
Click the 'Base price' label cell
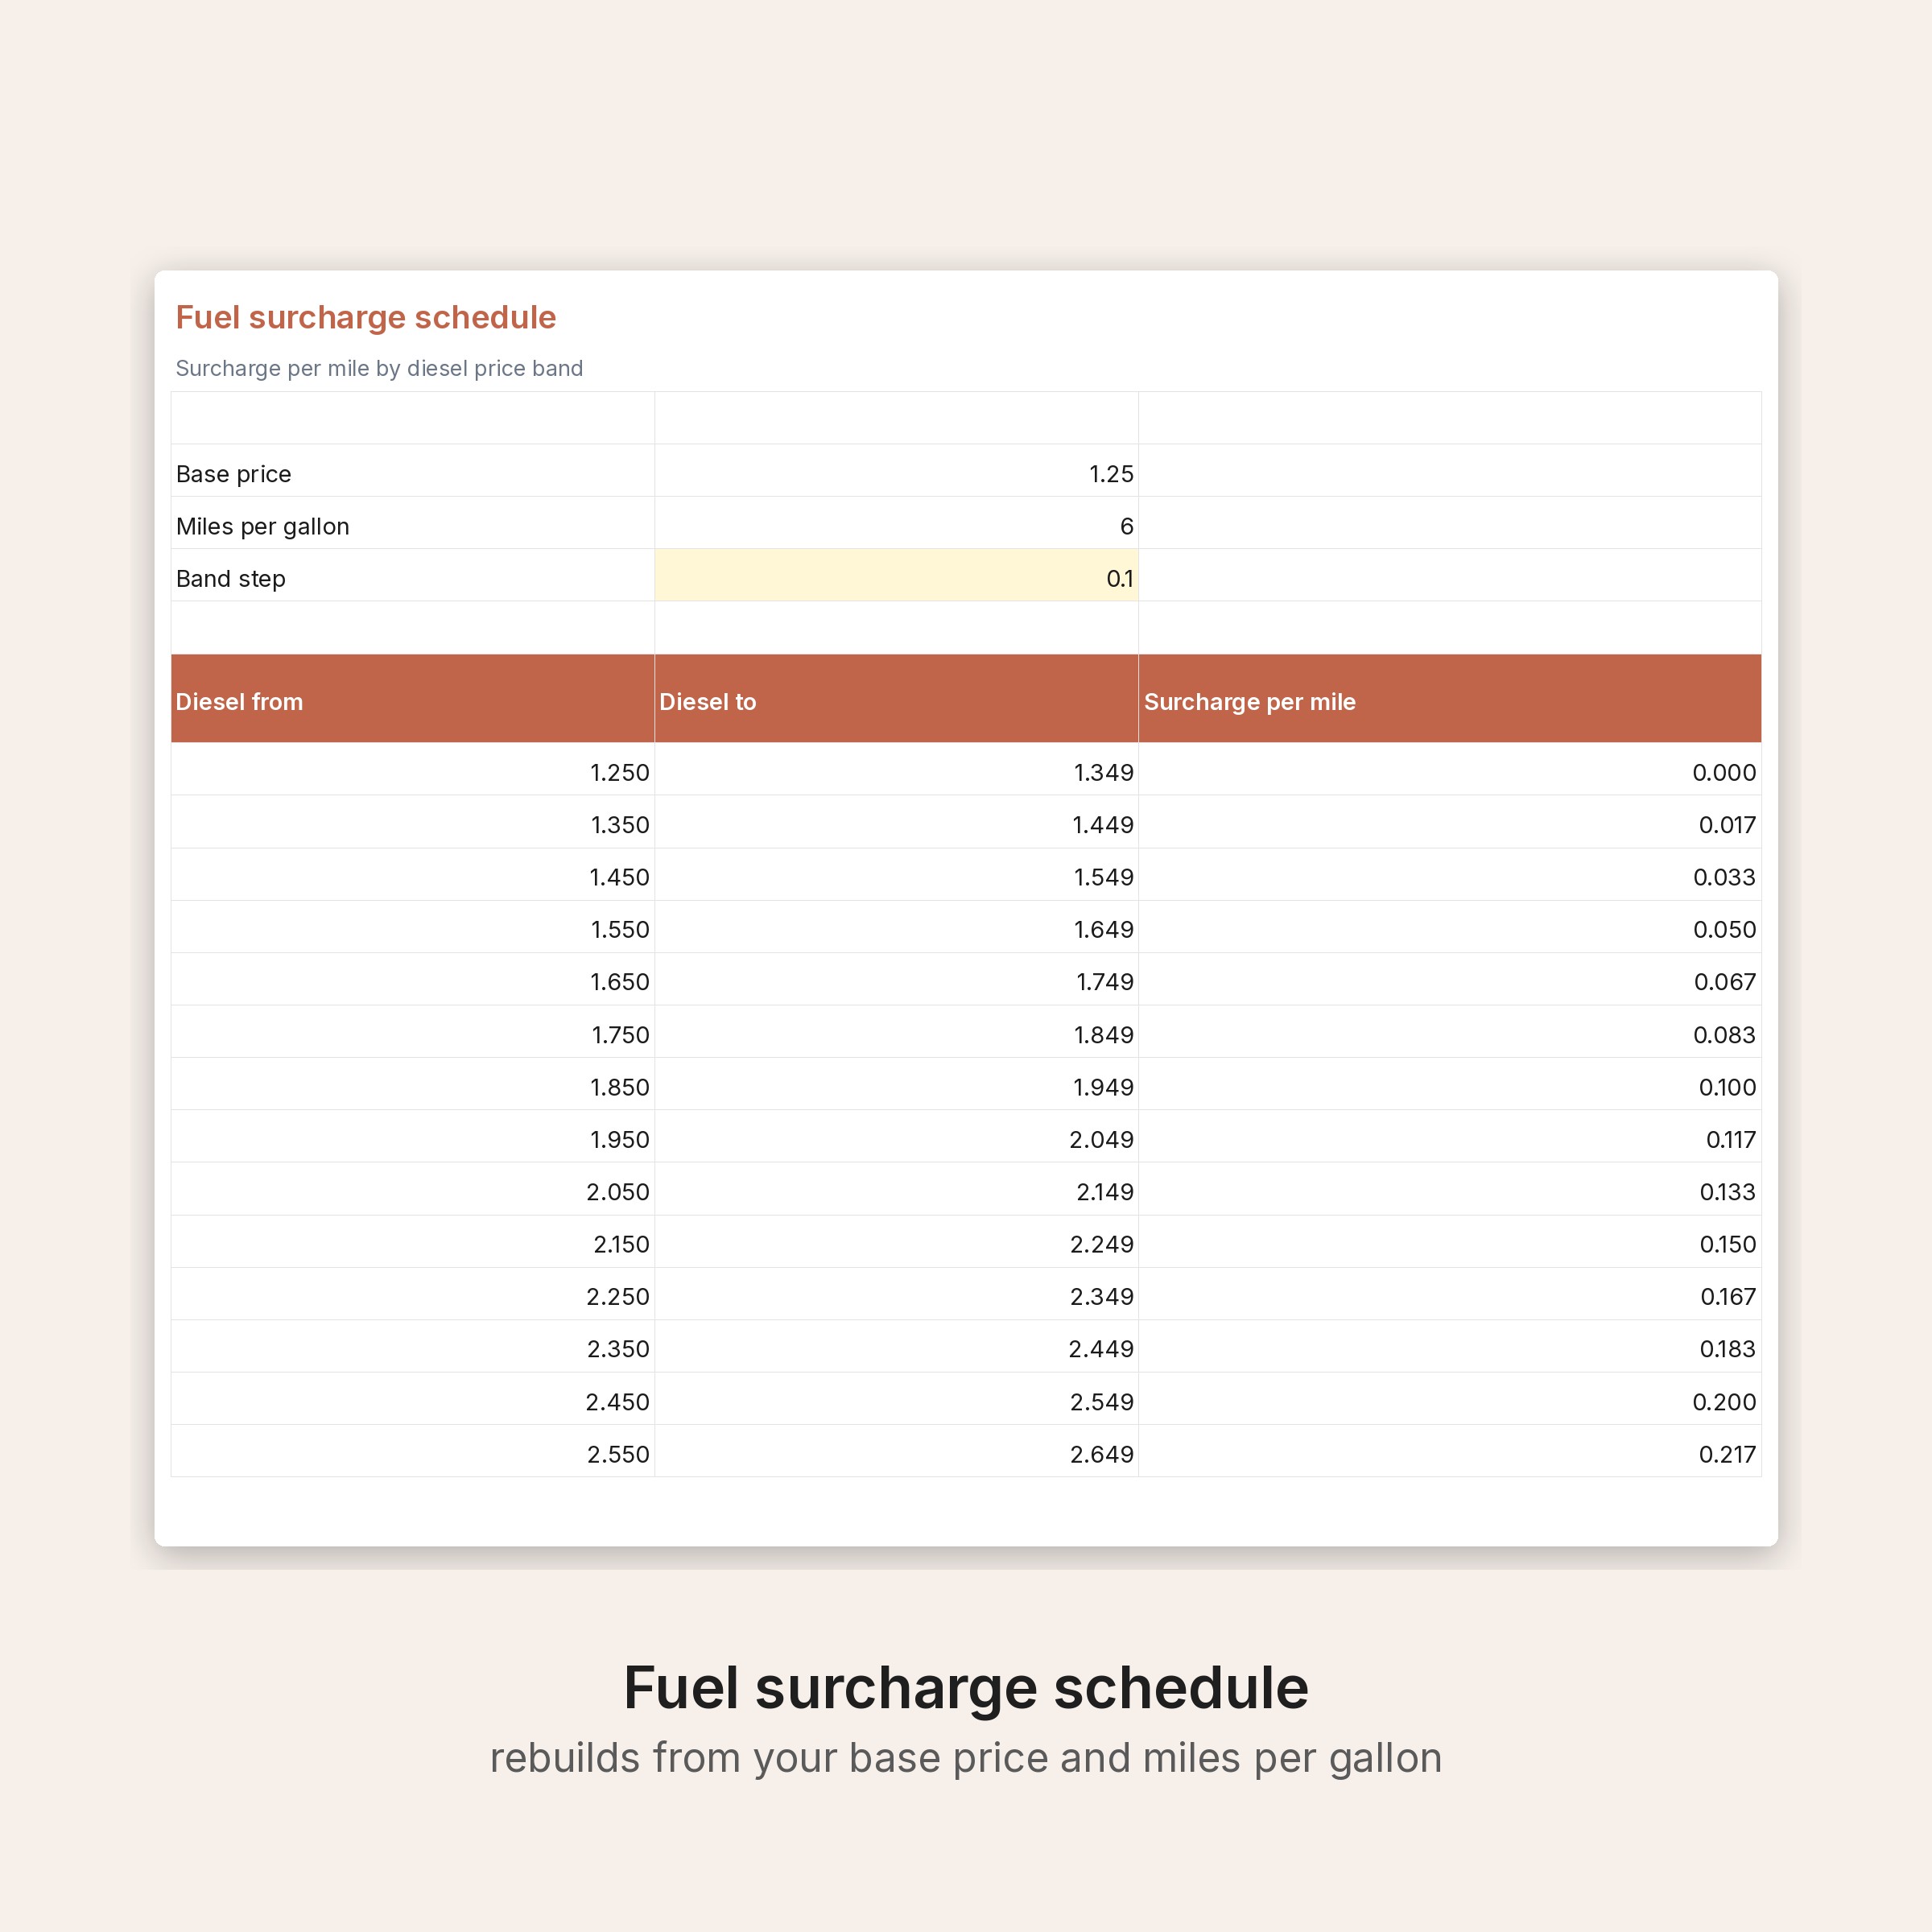413,471
